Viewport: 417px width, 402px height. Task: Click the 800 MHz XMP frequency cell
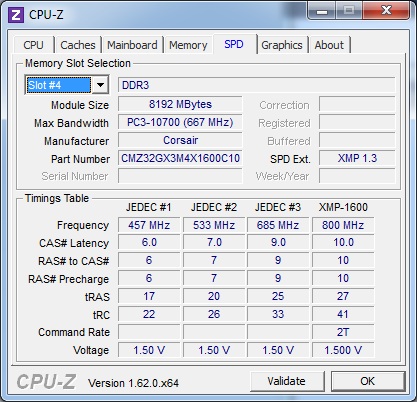[343, 225]
